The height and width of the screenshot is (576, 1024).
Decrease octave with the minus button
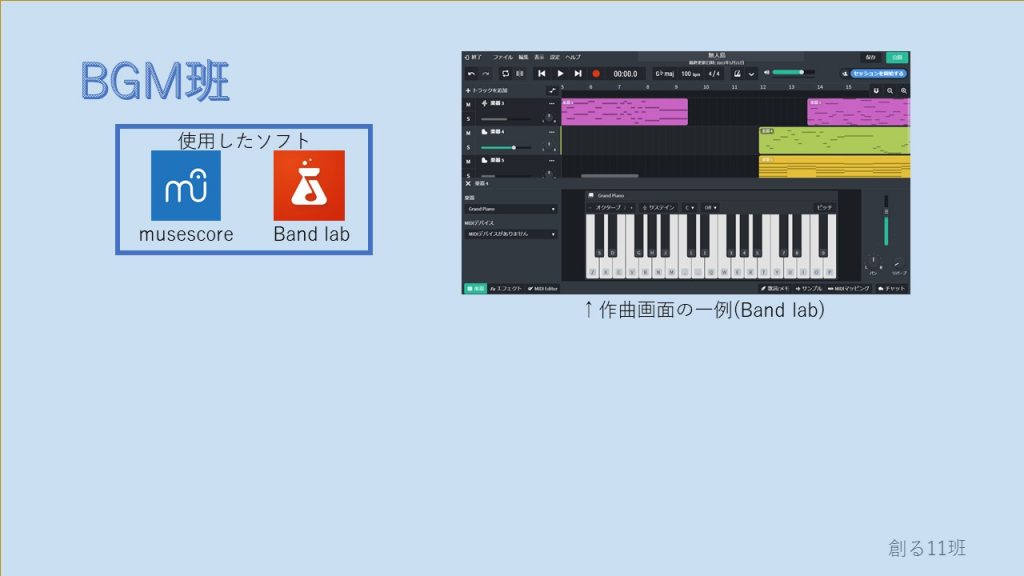590,208
